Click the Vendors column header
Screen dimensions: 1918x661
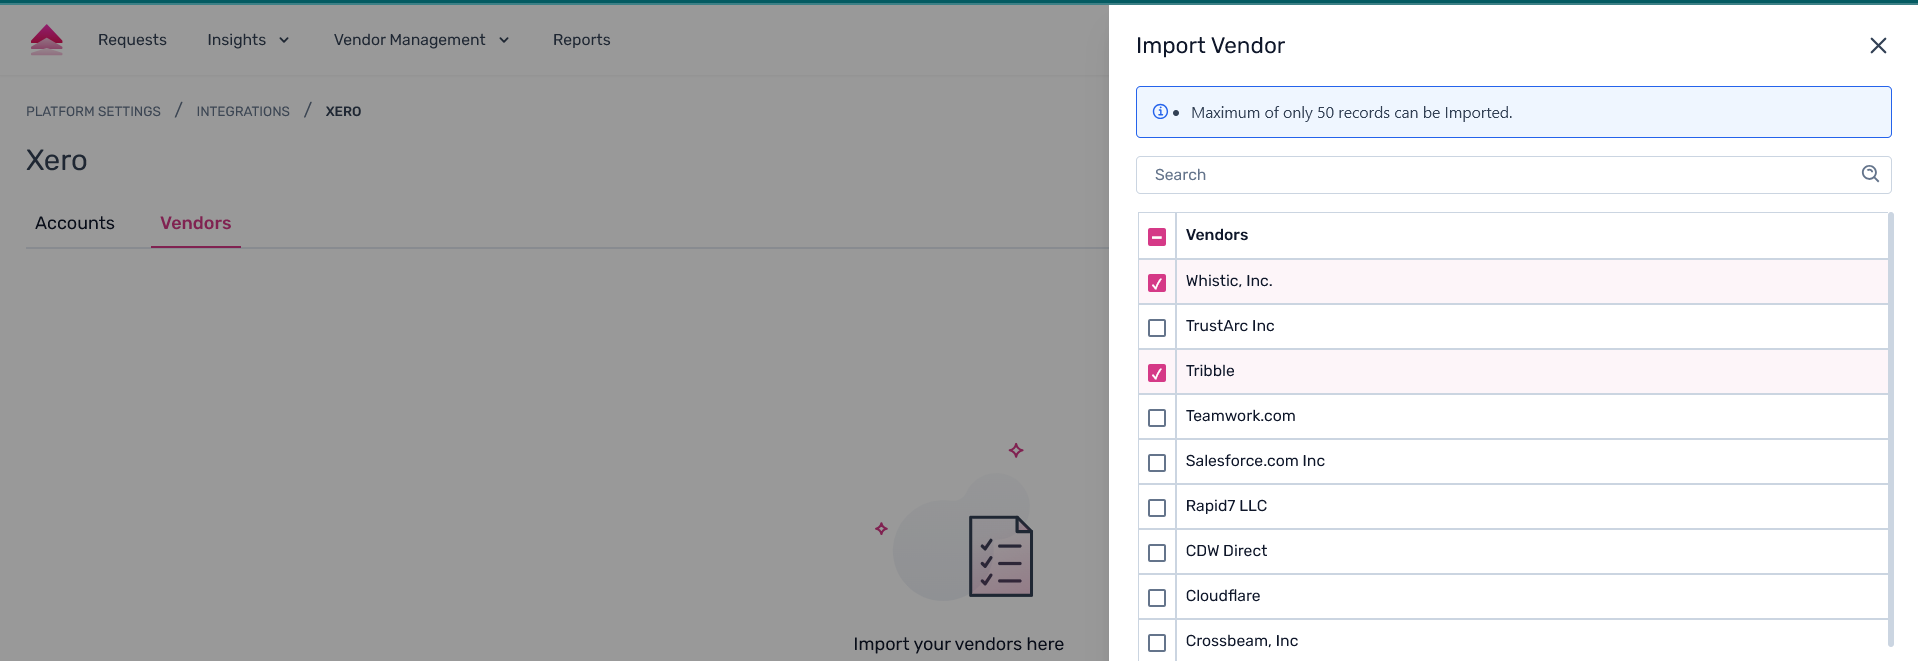[1217, 235]
